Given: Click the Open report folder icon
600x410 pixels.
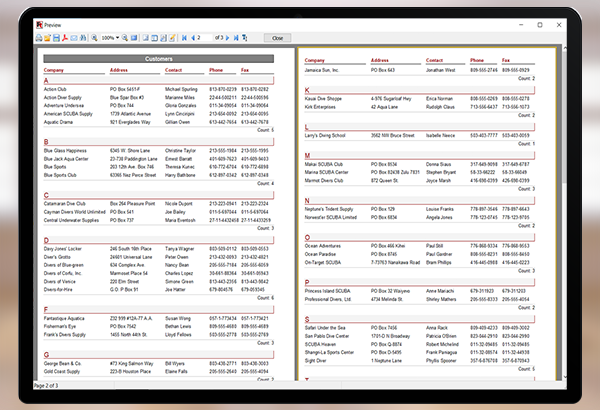Looking at the screenshot, I should coord(47,37).
